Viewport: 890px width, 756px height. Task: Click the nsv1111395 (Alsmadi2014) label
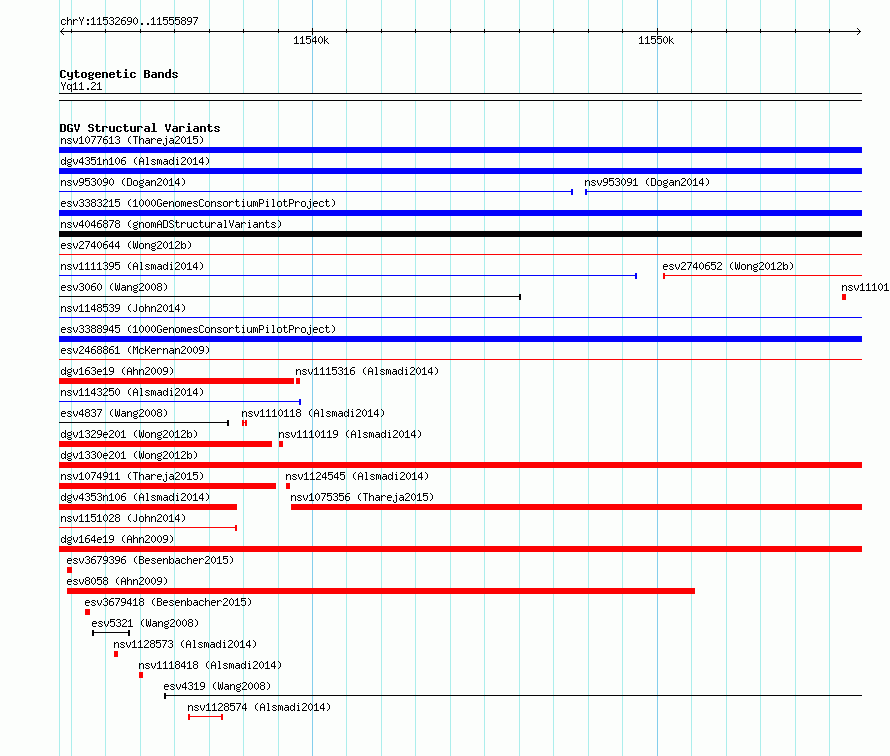[132, 266]
